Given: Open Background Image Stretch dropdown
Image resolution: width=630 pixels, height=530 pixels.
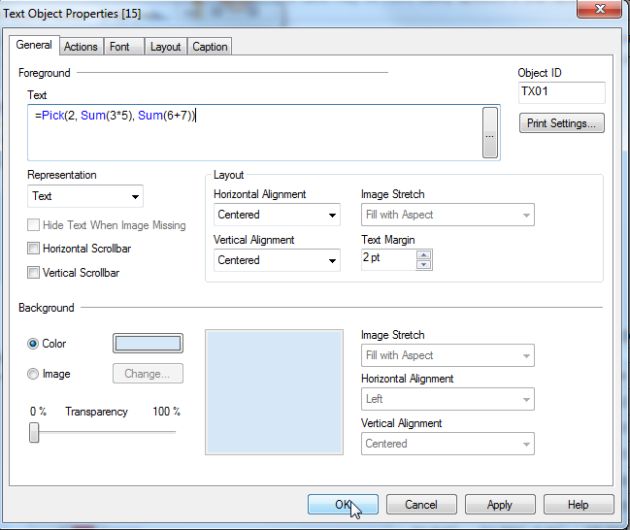Looking at the screenshot, I should (x=448, y=355).
